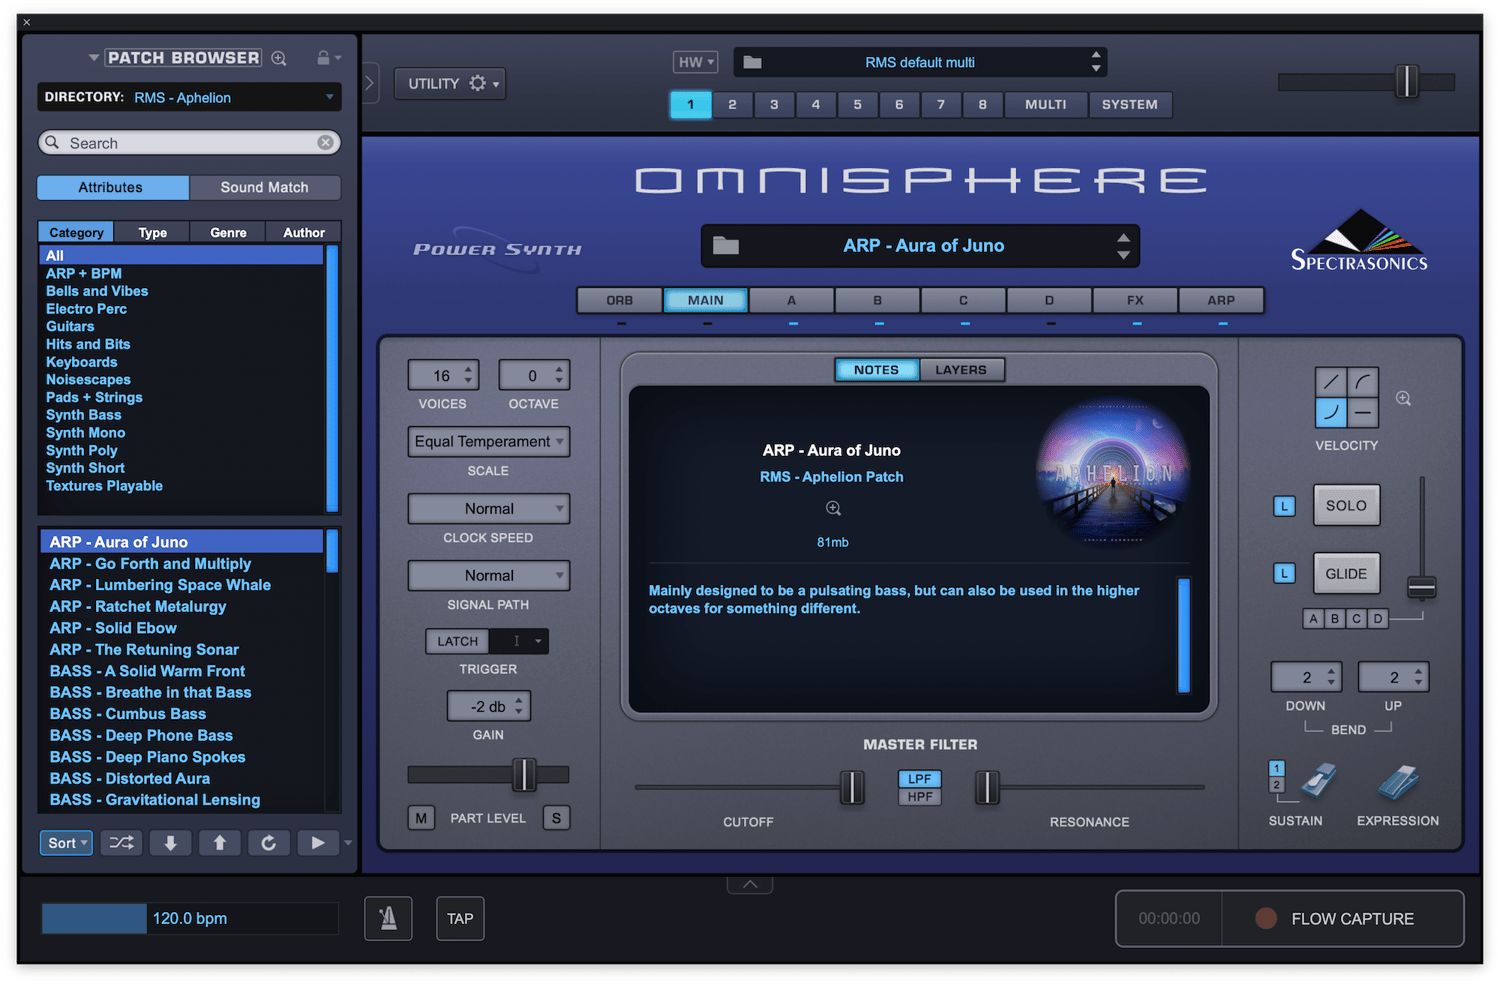Screen dimensions: 1500x984
Task: Adjust the master filter CUTOFF slider
Action: click(852, 787)
